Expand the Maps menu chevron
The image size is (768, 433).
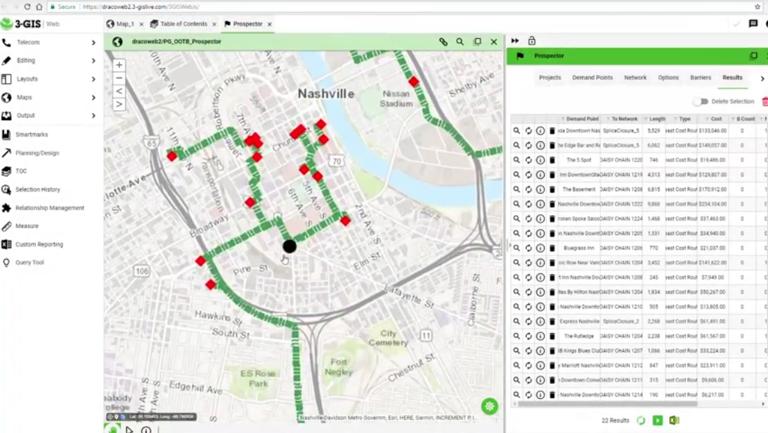(93, 97)
